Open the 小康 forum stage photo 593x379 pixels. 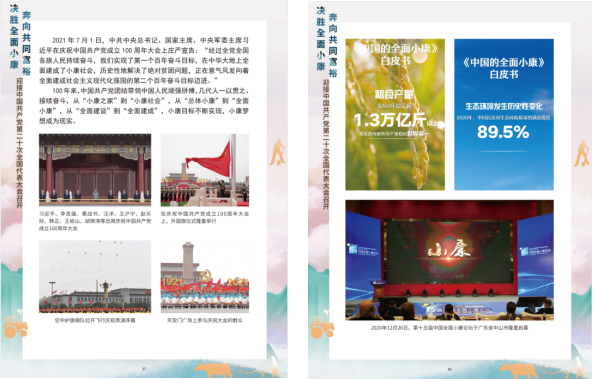coord(449,260)
